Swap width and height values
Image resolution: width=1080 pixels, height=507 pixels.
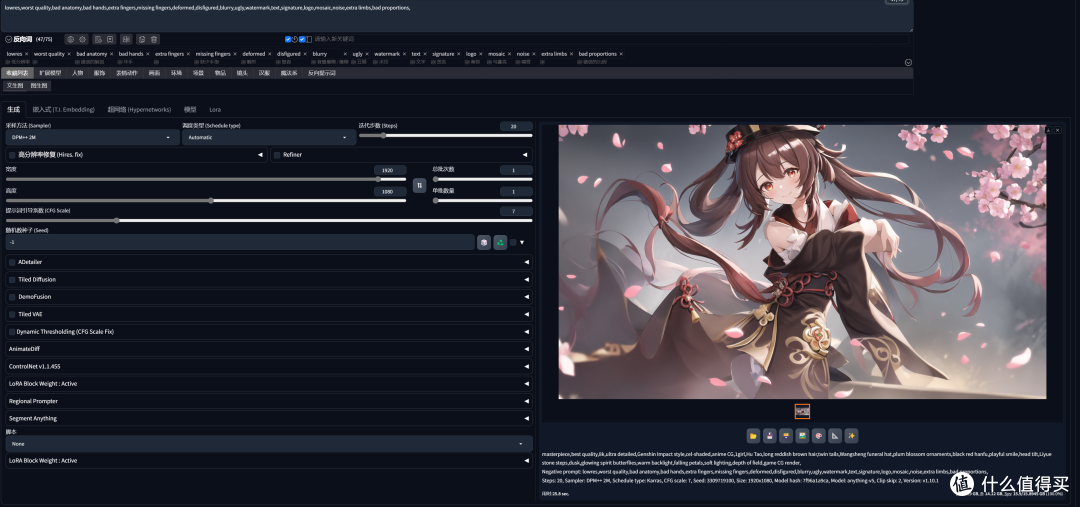(x=419, y=185)
